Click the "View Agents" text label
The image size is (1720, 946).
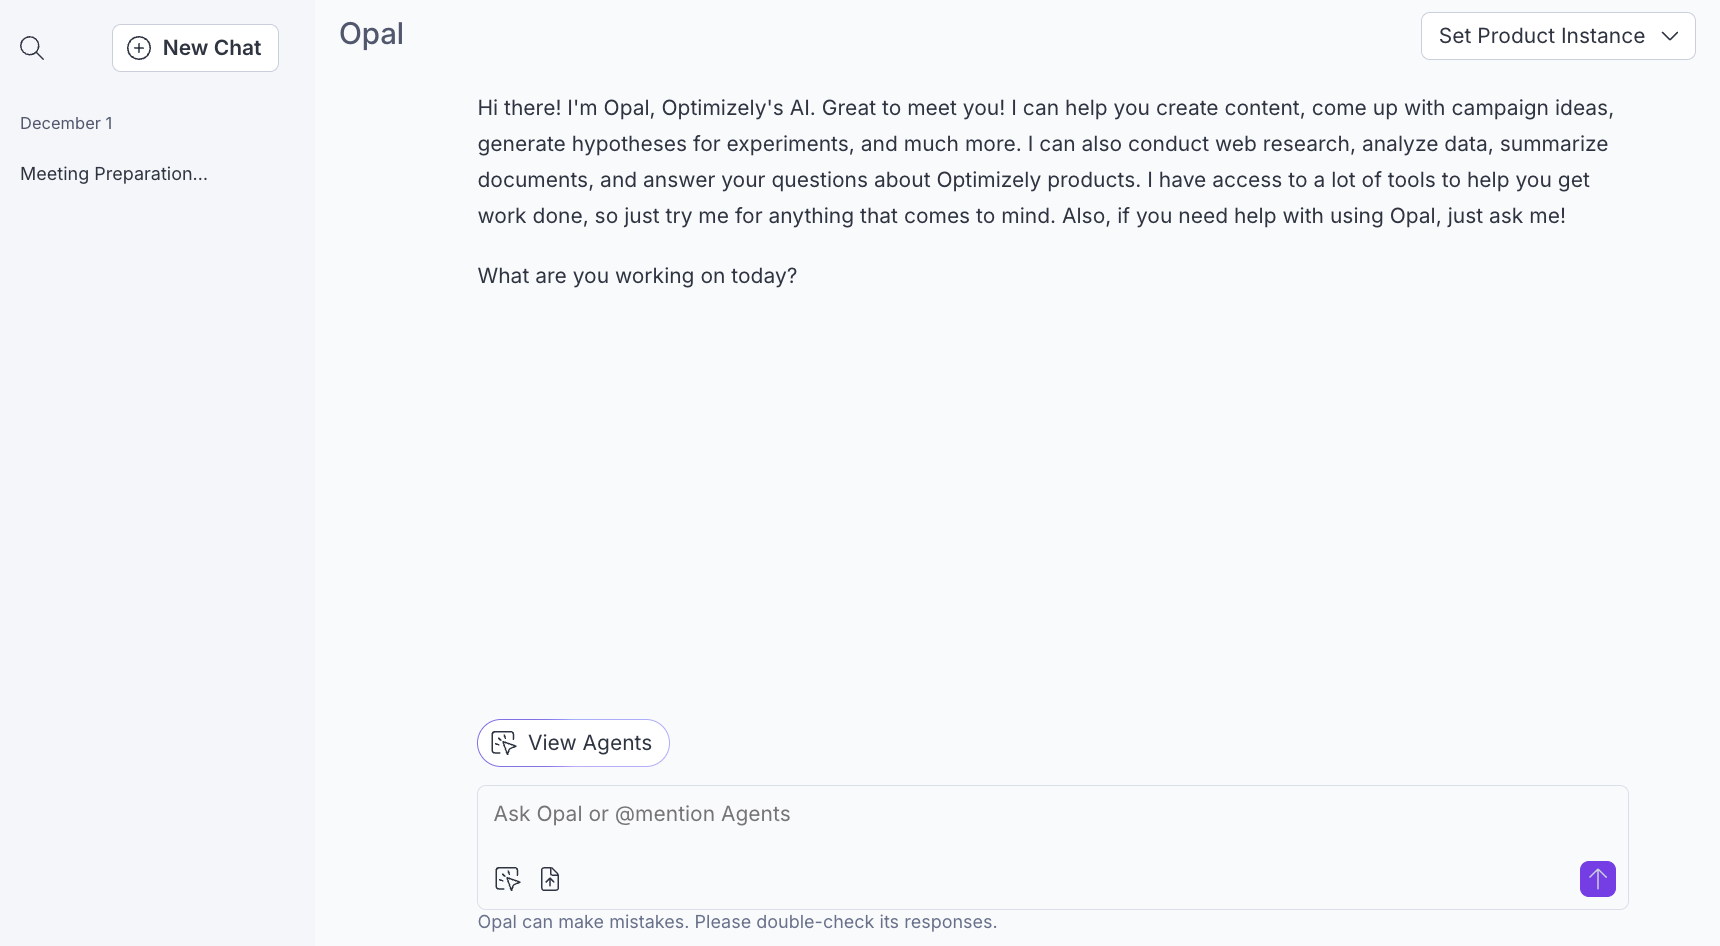tap(590, 743)
